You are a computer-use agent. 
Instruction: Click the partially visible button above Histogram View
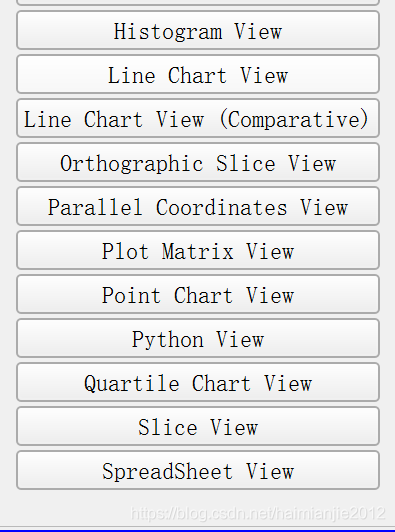(198, 2)
